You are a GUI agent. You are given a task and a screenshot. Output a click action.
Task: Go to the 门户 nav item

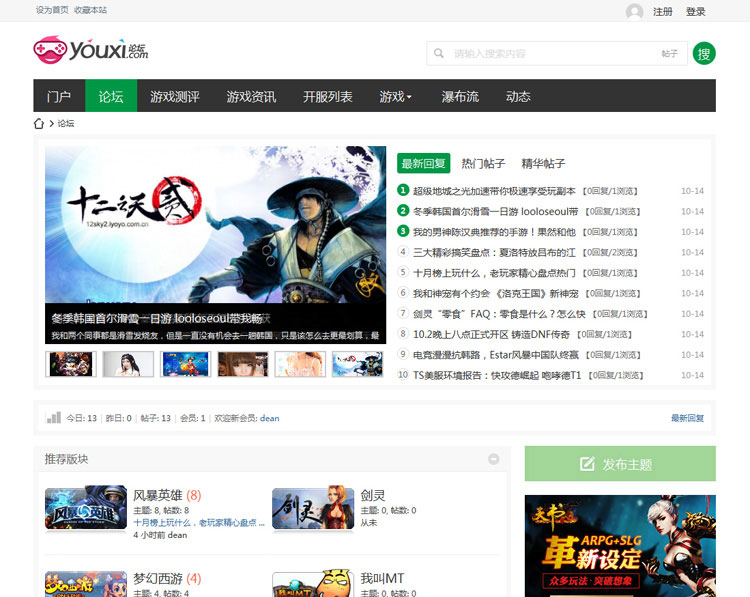coord(59,96)
